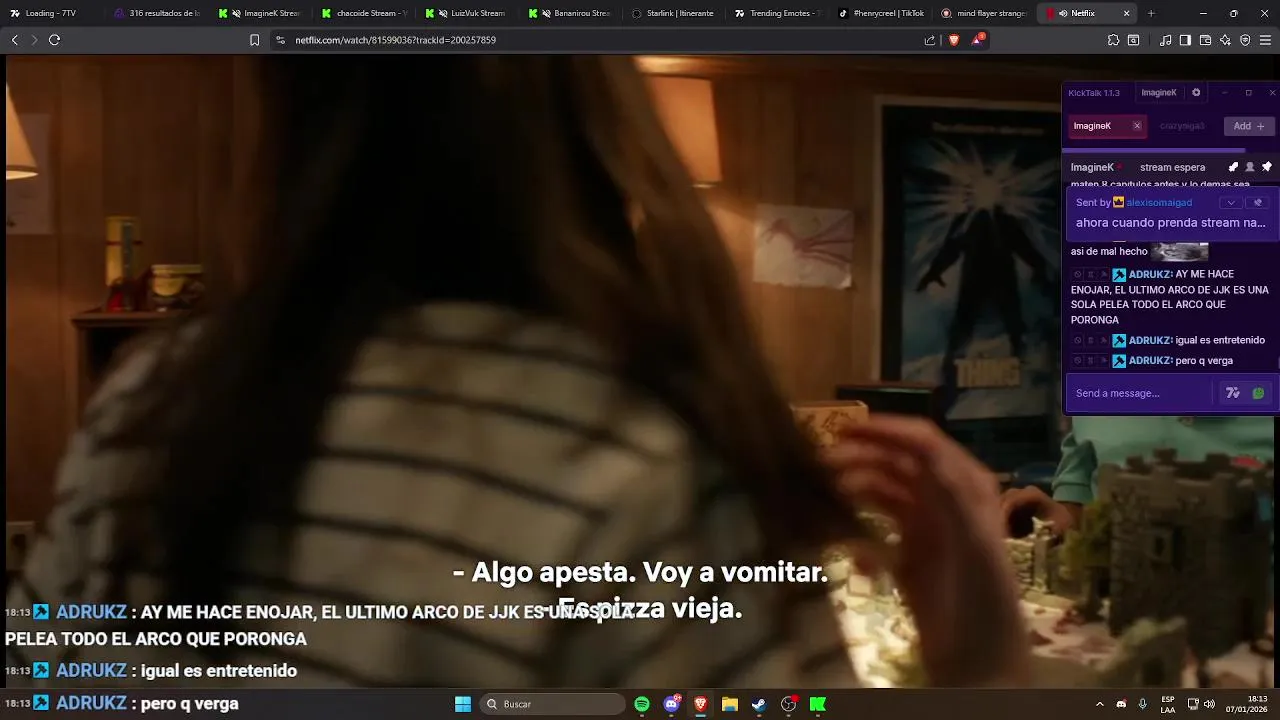Click ADRUKZ username on the JJK message
The height and width of the screenshot is (720, 1280).
click(x=1150, y=274)
